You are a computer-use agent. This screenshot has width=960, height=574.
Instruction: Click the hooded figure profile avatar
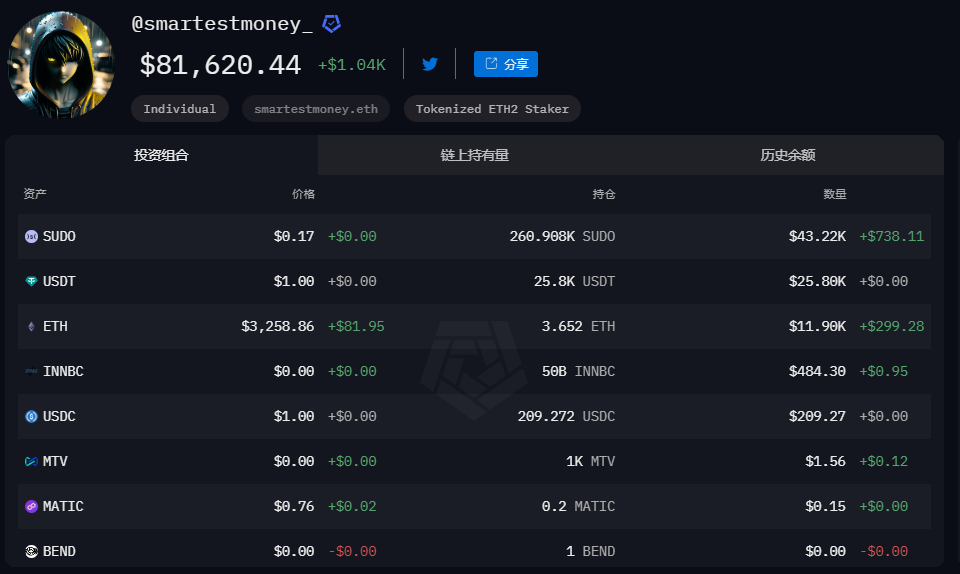pos(62,65)
